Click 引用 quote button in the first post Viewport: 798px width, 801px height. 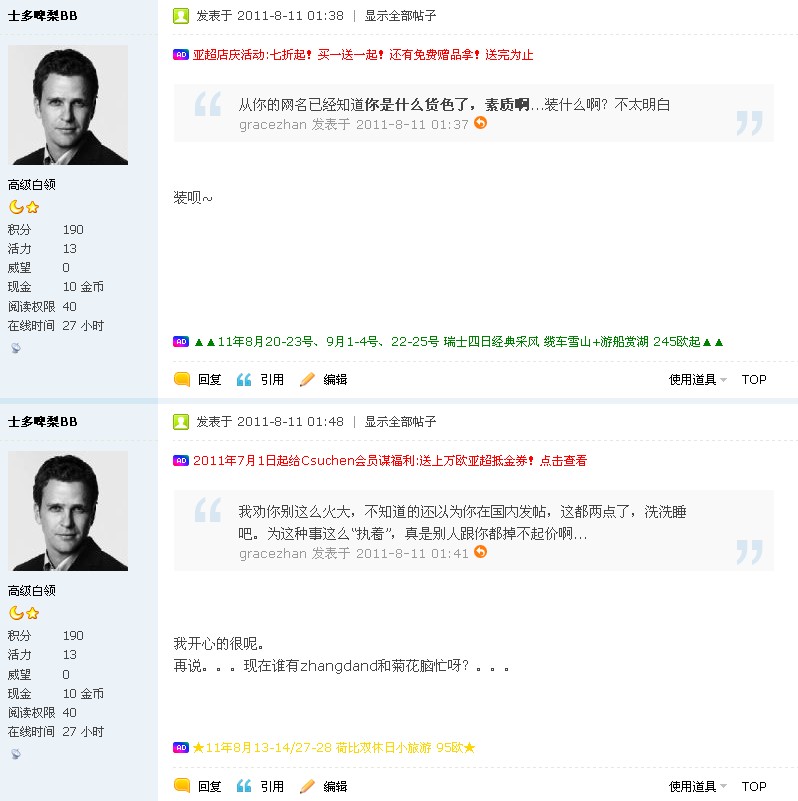pos(260,380)
